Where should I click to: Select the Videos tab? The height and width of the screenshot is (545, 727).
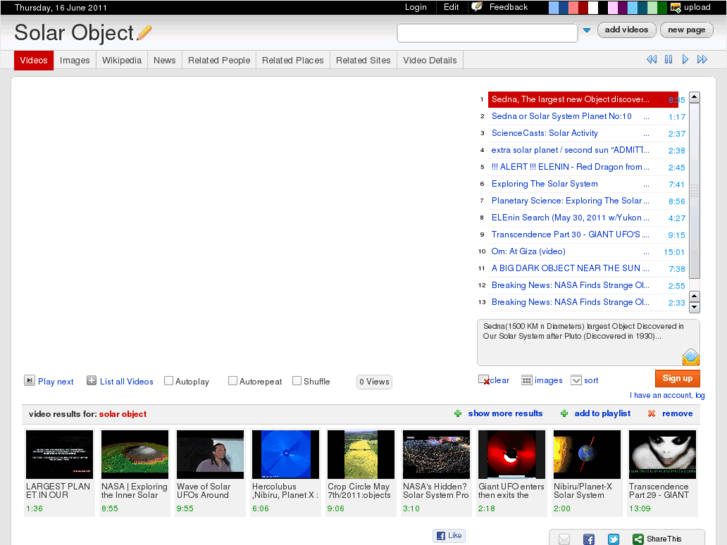click(33, 60)
